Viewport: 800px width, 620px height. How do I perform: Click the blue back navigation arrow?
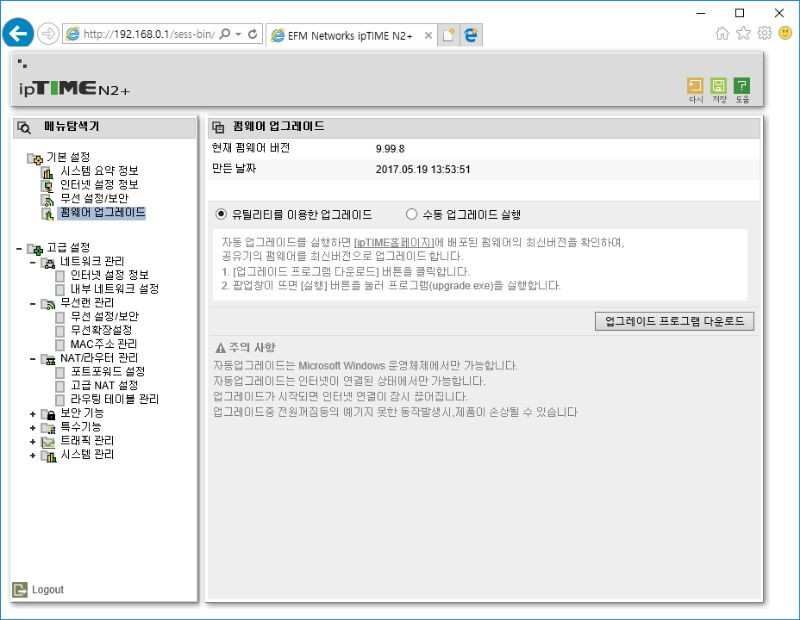click(x=18, y=33)
